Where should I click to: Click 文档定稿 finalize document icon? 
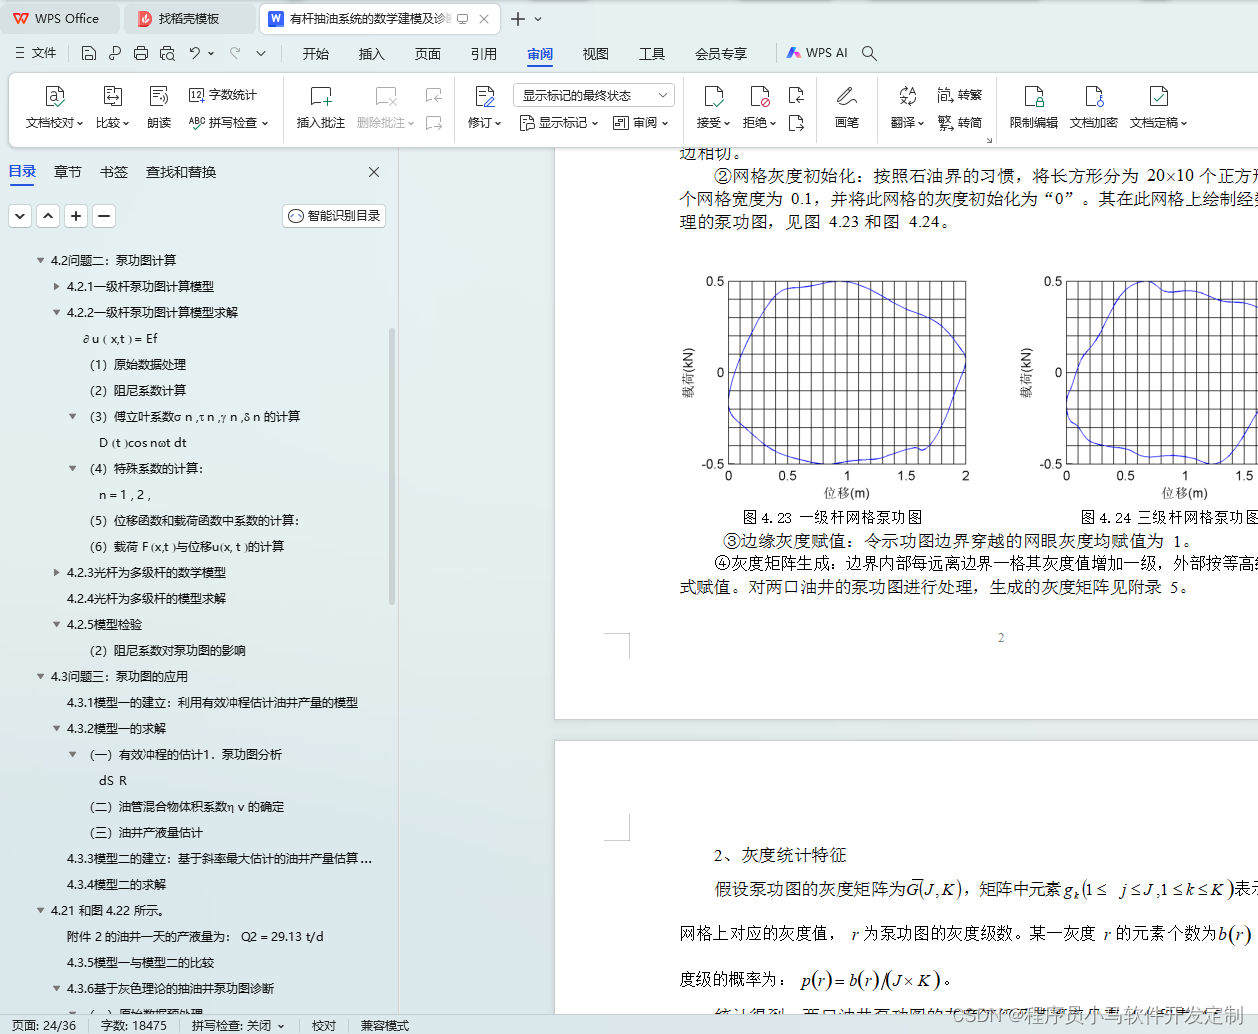click(x=1158, y=96)
